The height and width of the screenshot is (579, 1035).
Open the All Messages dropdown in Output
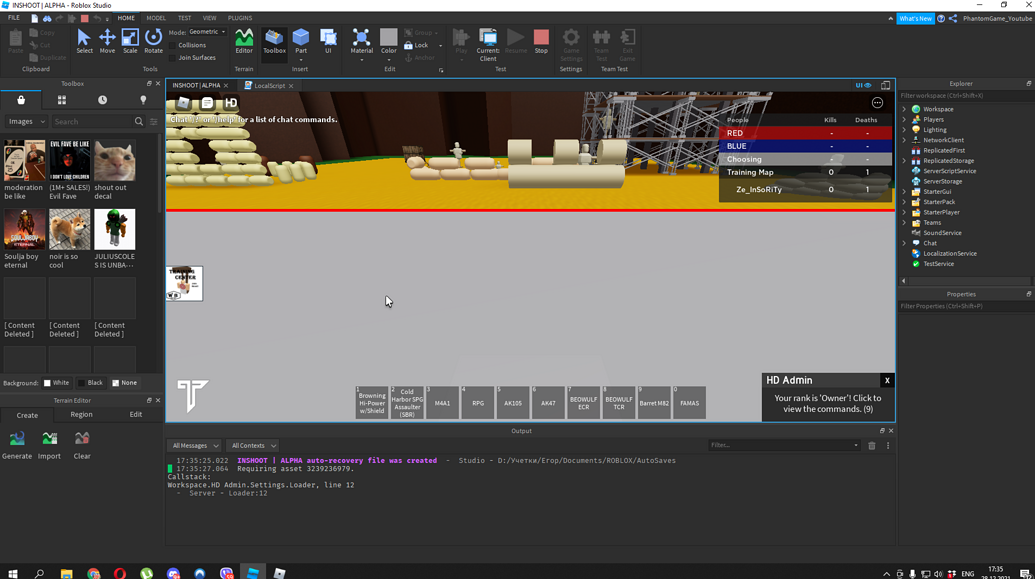194,445
